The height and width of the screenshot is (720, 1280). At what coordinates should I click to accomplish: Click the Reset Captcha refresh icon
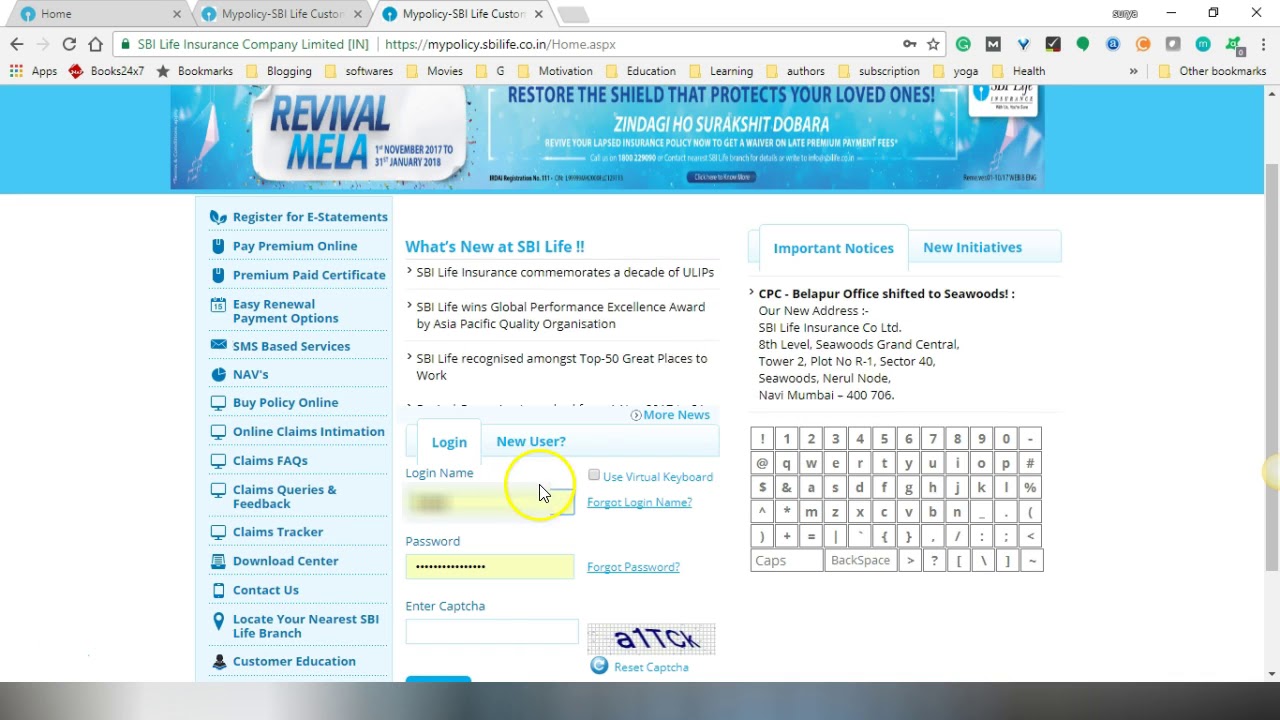tap(599, 665)
